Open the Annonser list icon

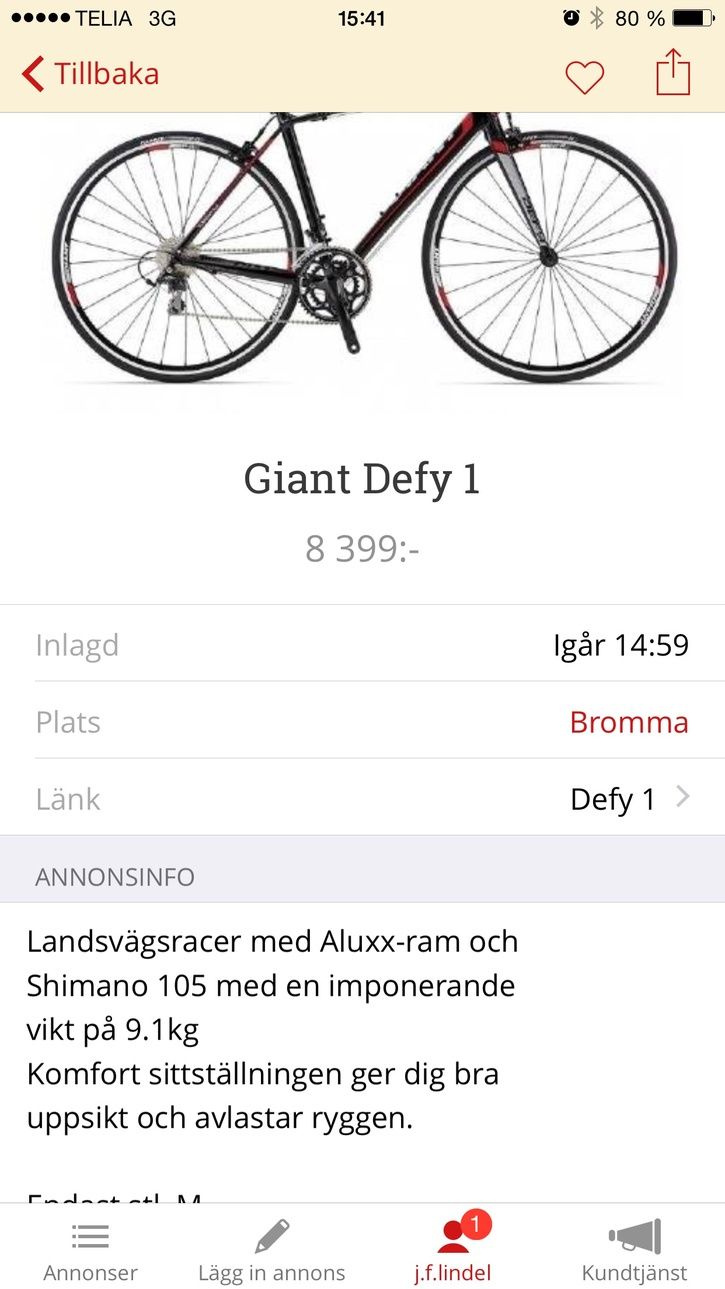tap(90, 1238)
